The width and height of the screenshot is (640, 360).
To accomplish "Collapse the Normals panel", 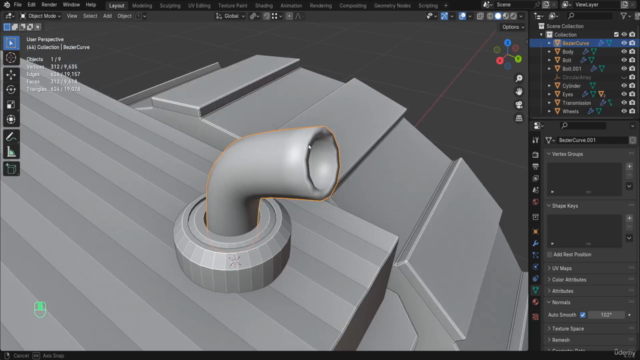I will (x=561, y=302).
